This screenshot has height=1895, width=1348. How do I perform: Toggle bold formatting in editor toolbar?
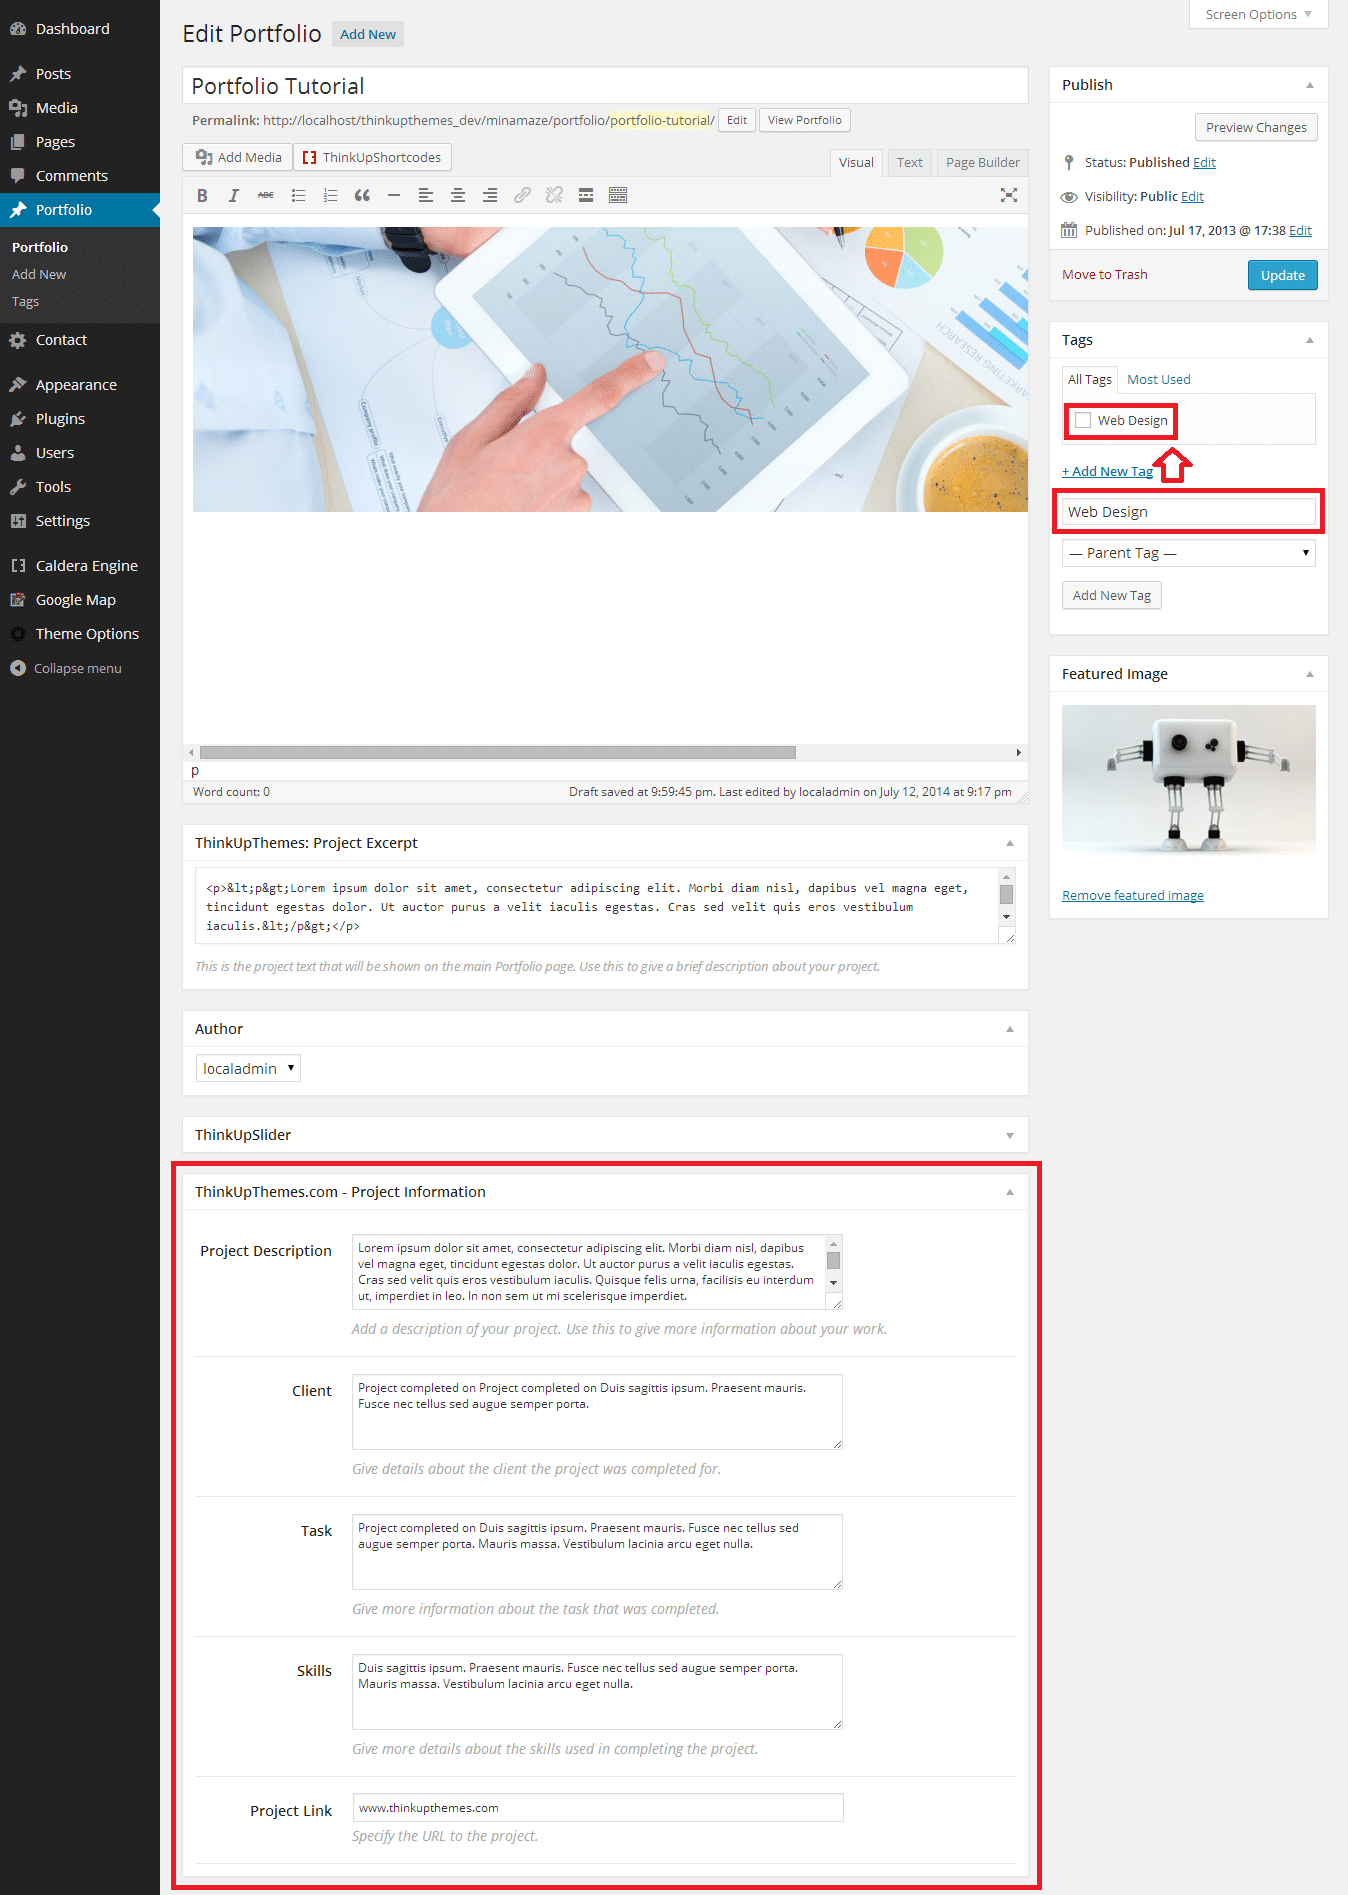(202, 196)
